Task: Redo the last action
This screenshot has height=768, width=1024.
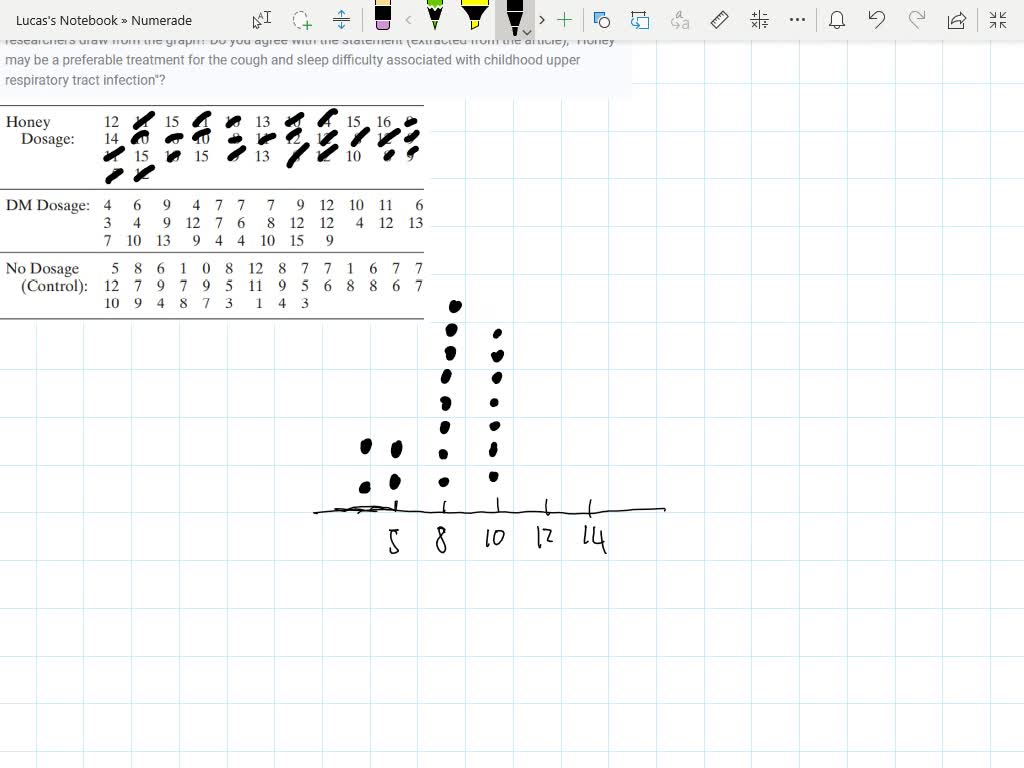Action: click(917, 20)
